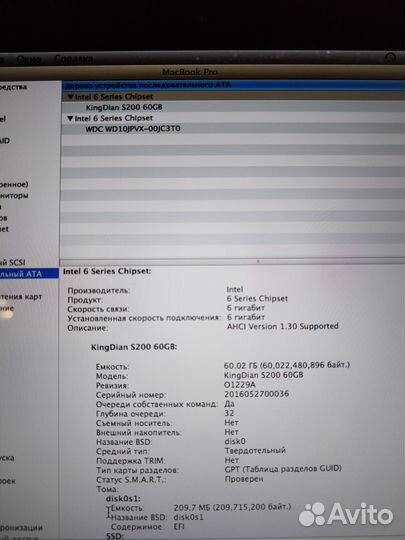The width and height of the screenshot is (405, 540).
Task: Select the WDC WD10JPVX-00JC3T0 drive row
Action: [x=233, y=129]
